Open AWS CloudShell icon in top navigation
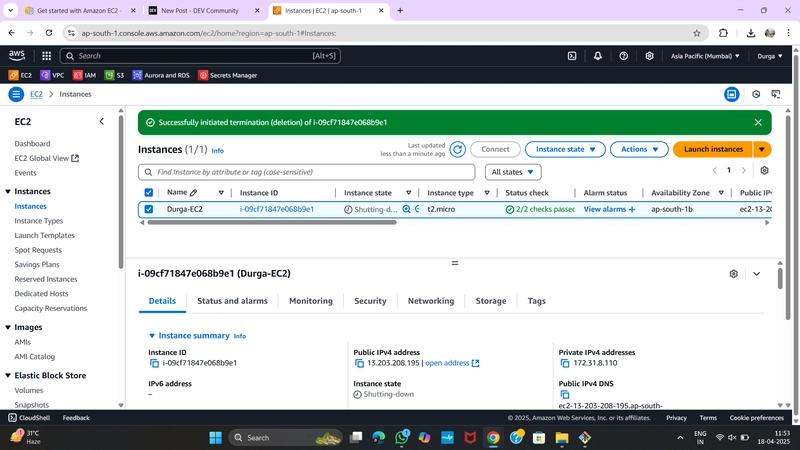The image size is (800, 450). [572, 56]
